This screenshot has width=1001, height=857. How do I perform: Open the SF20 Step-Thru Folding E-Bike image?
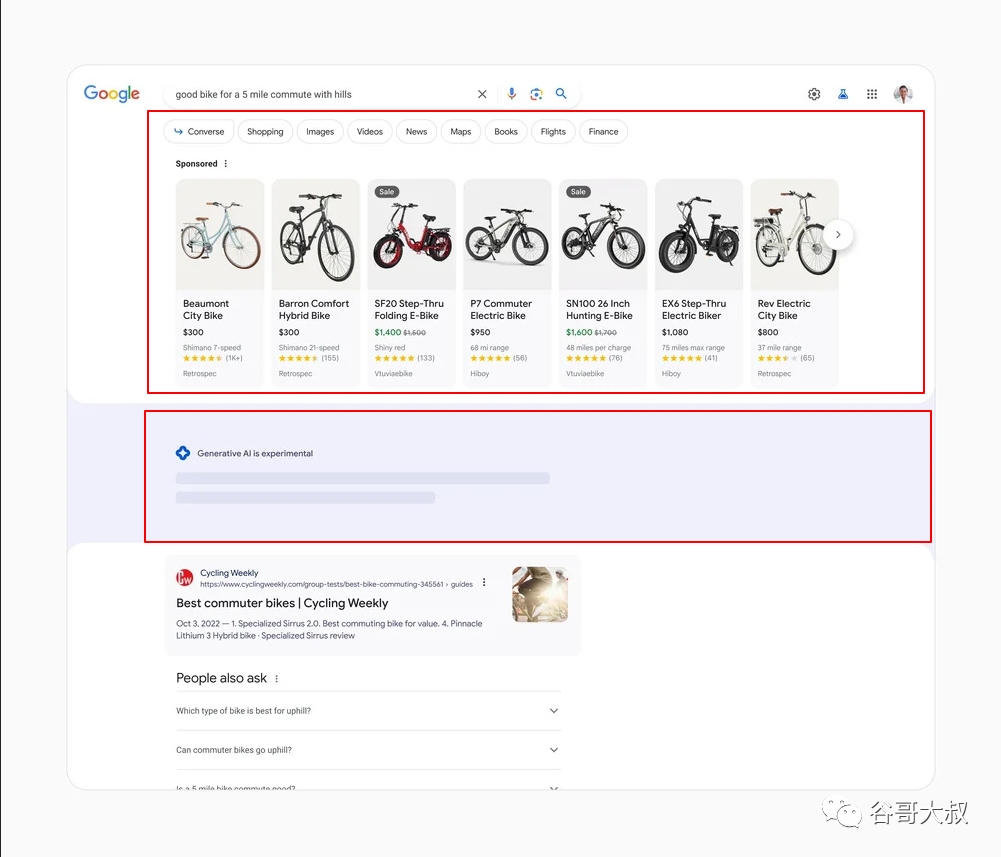pyautogui.click(x=411, y=234)
